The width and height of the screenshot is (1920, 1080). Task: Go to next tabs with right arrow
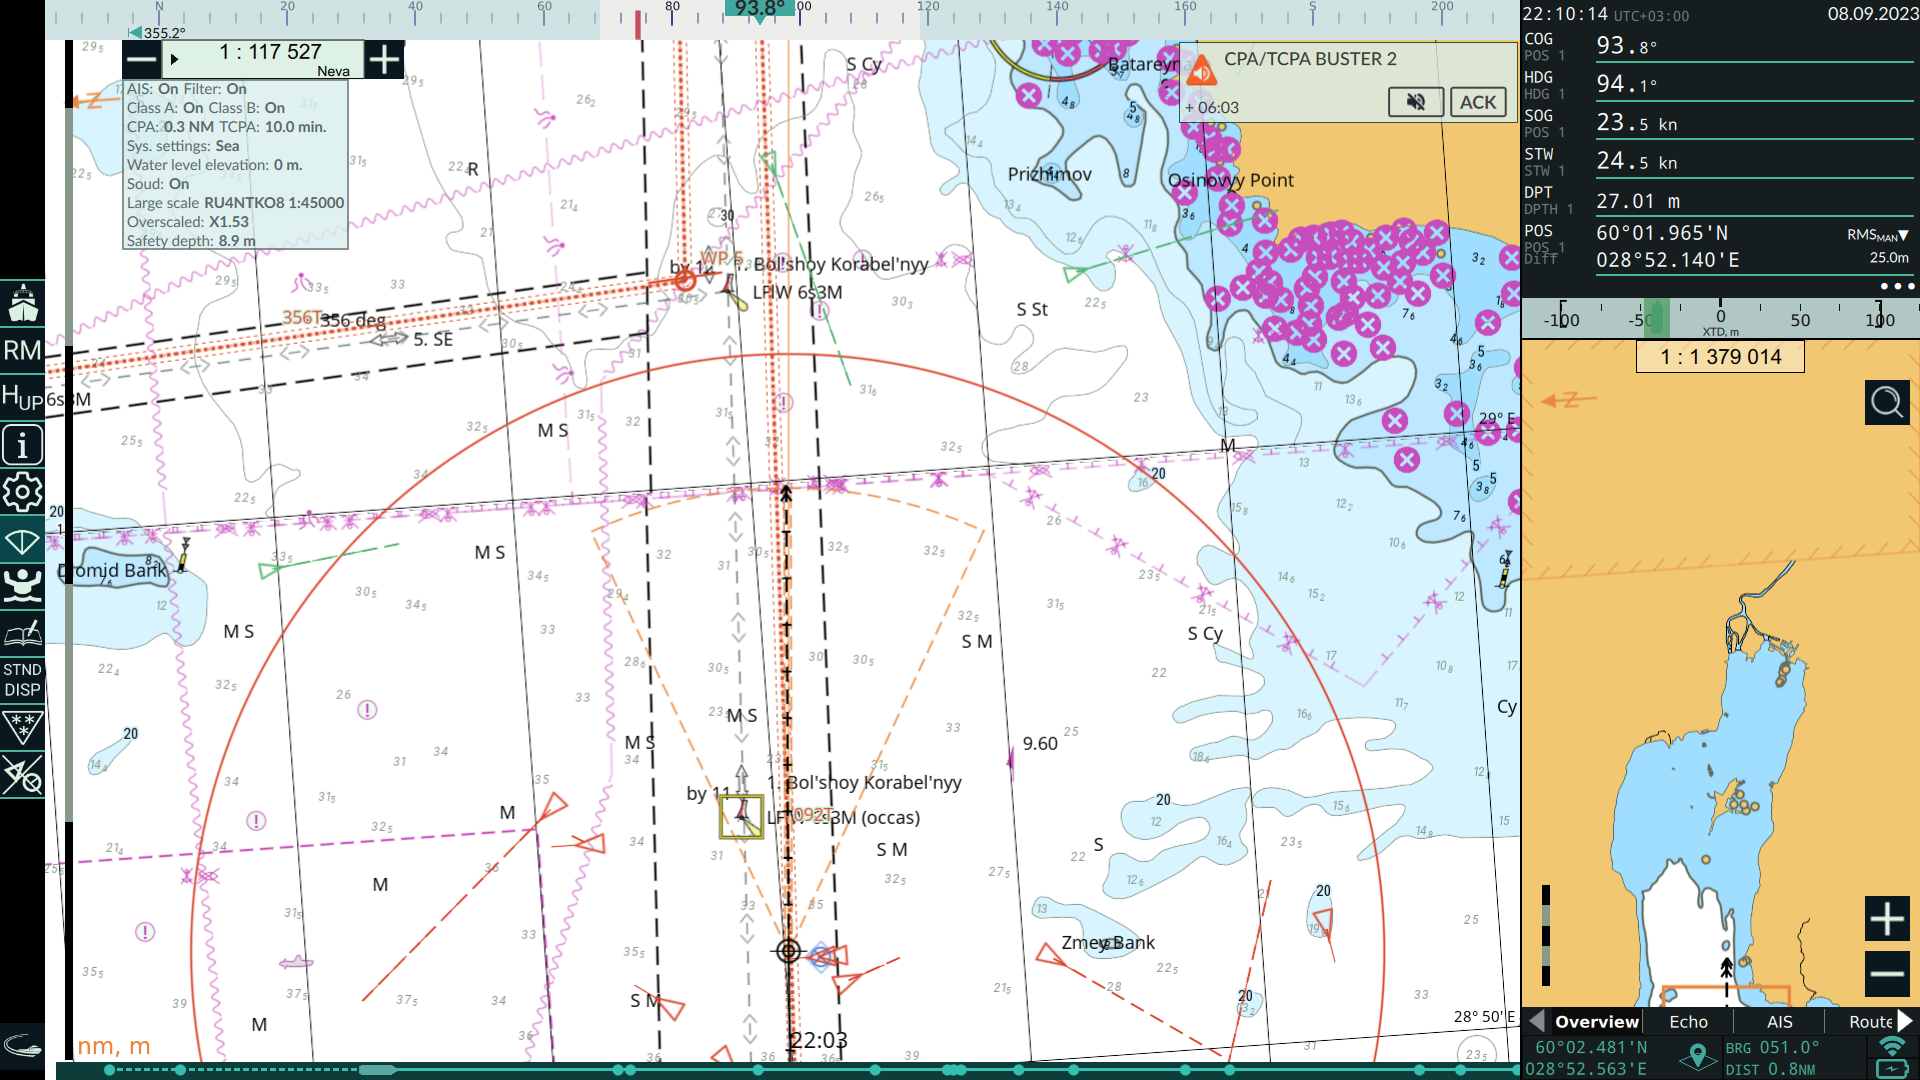click(1906, 1021)
